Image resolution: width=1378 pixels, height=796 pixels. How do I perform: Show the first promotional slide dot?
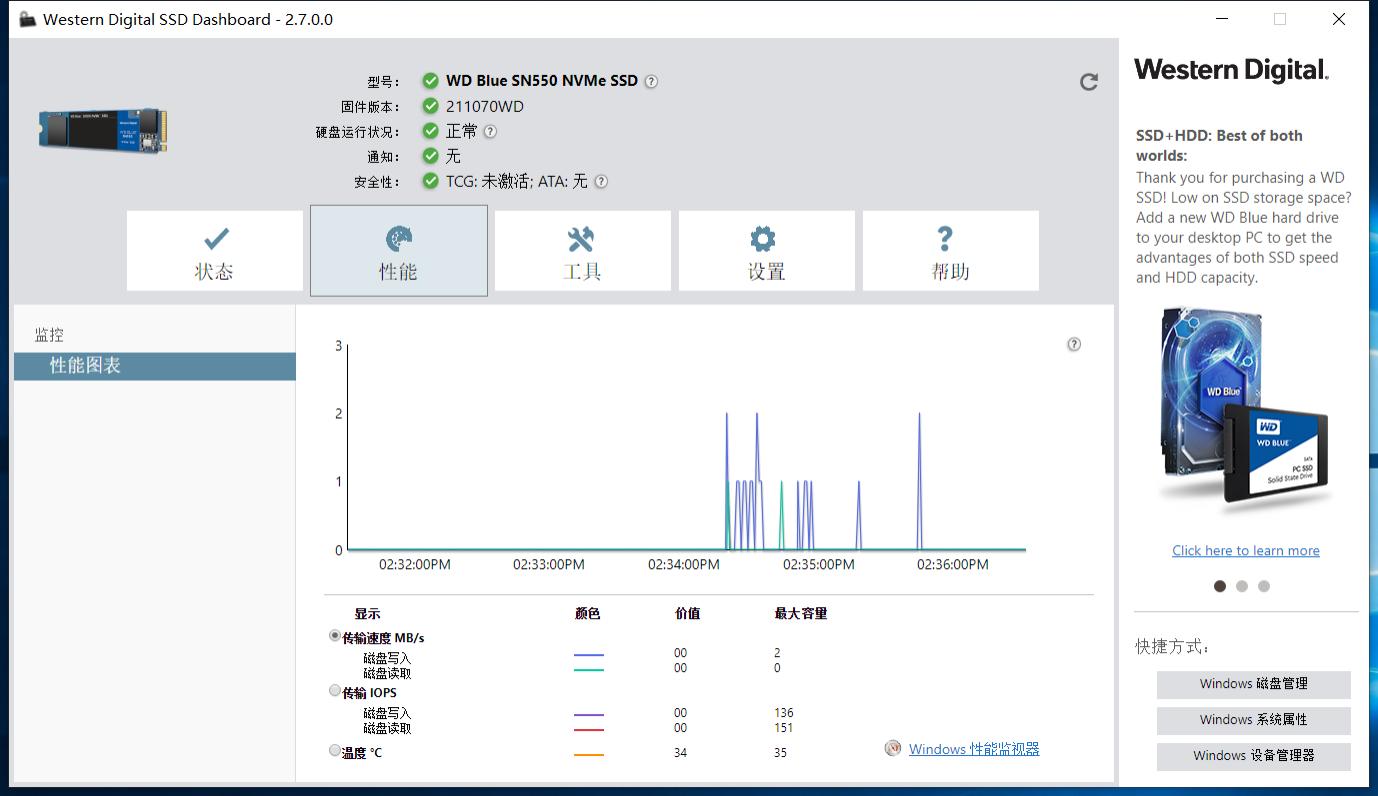click(x=1220, y=586)
